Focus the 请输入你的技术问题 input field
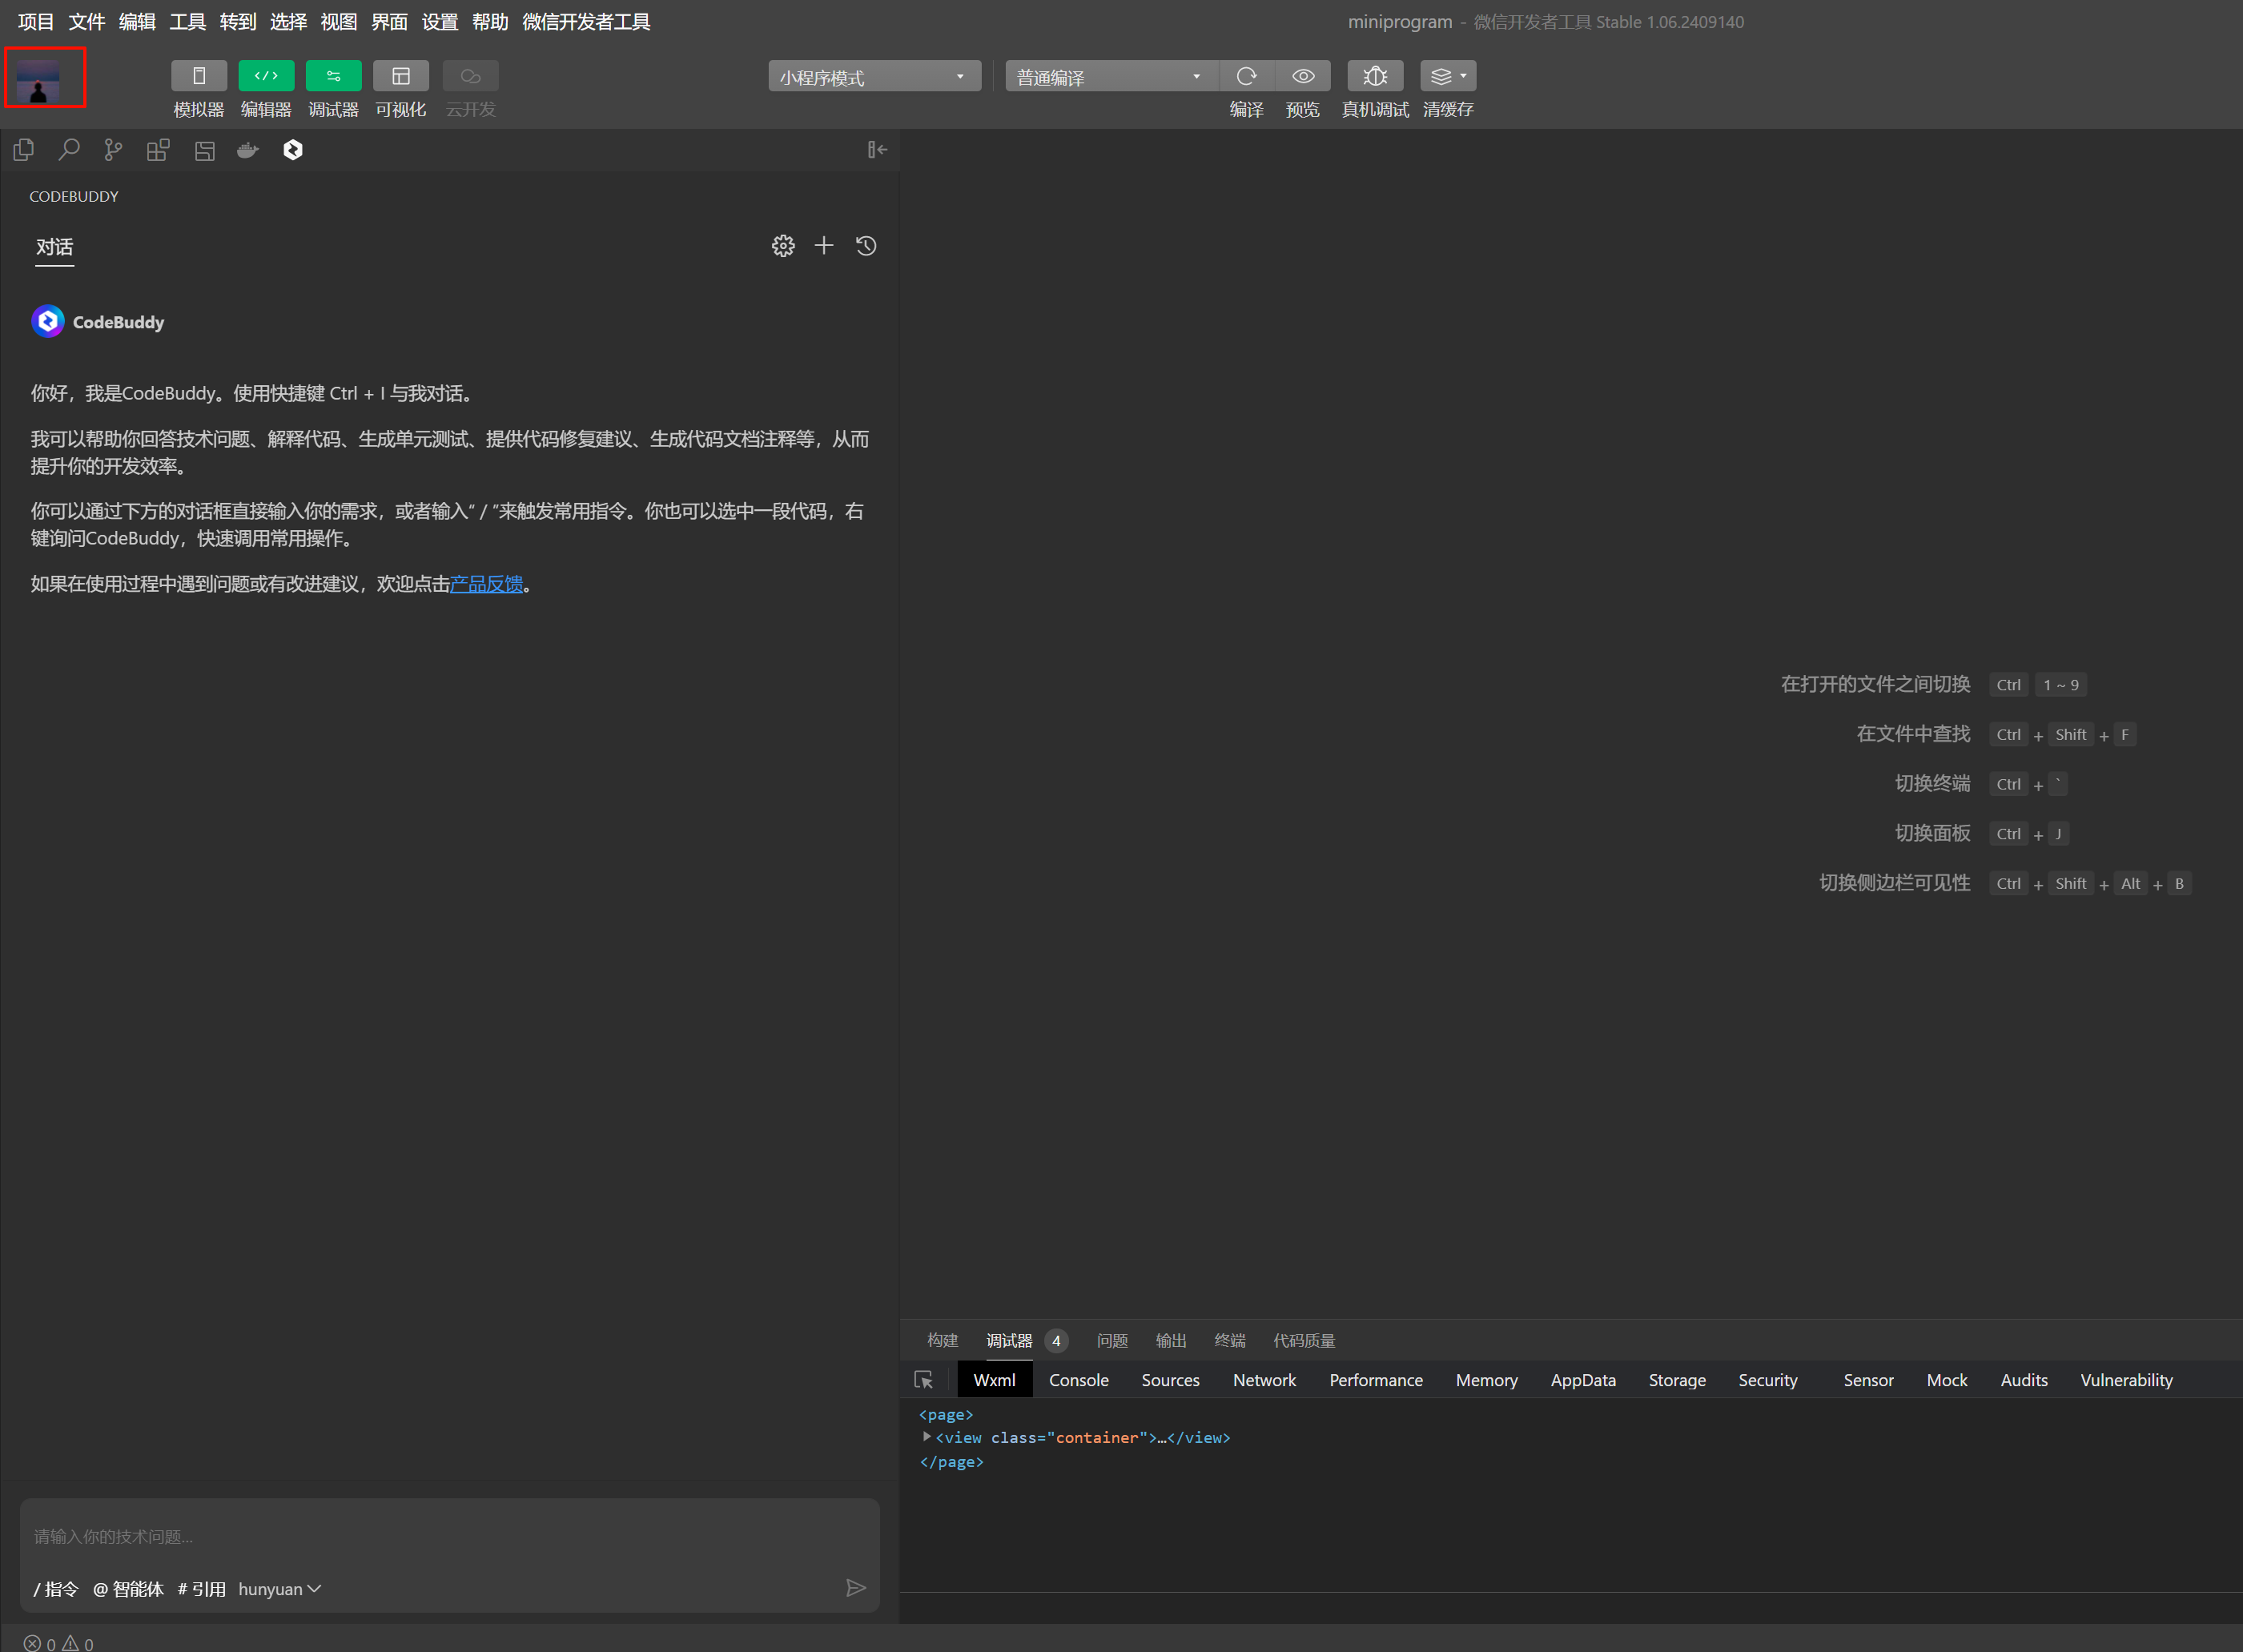This screenshot has width=2243, height=1652. coord(449,1536)
